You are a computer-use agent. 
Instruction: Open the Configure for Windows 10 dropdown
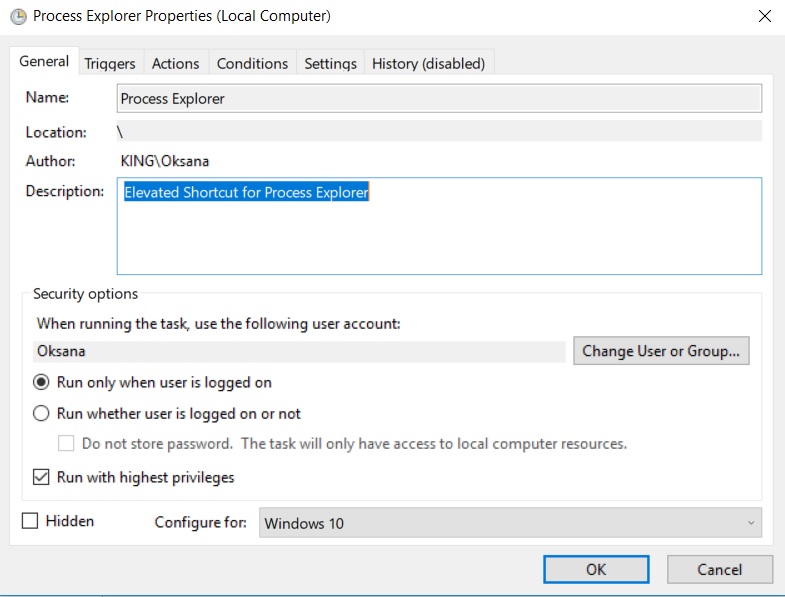(x=510, y=523)
